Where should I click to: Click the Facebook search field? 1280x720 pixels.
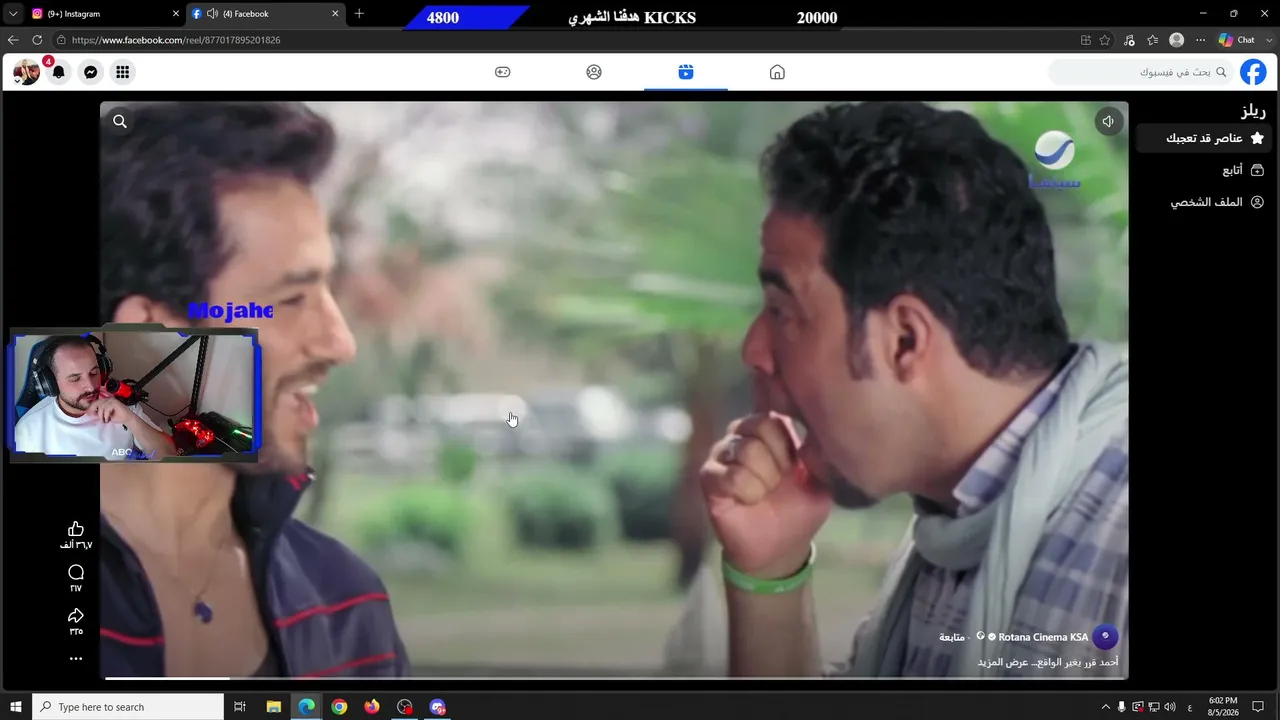coord(1140,72)
